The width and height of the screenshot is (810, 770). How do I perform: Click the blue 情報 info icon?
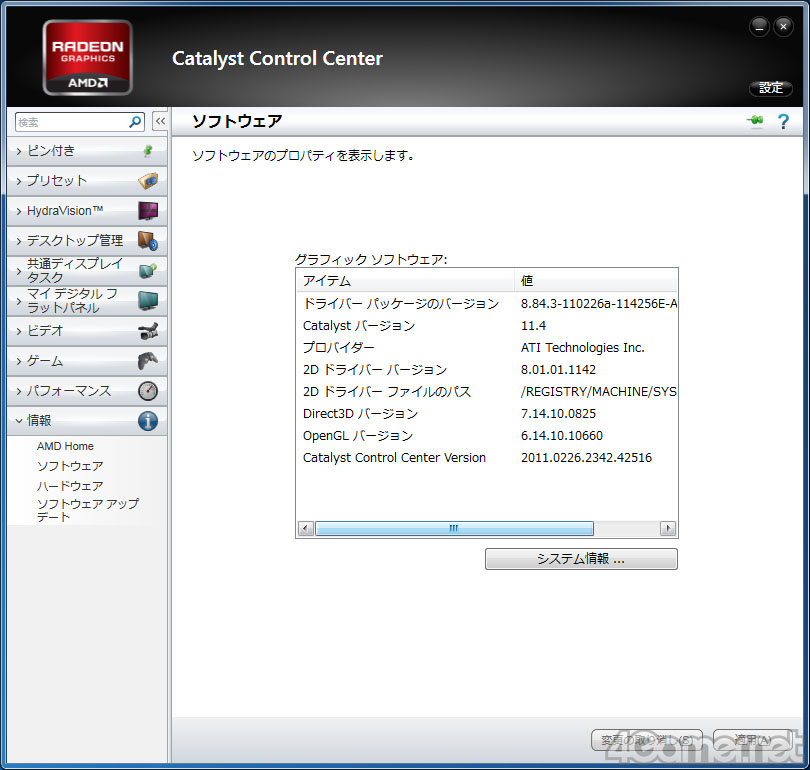(x=148, y=421)
